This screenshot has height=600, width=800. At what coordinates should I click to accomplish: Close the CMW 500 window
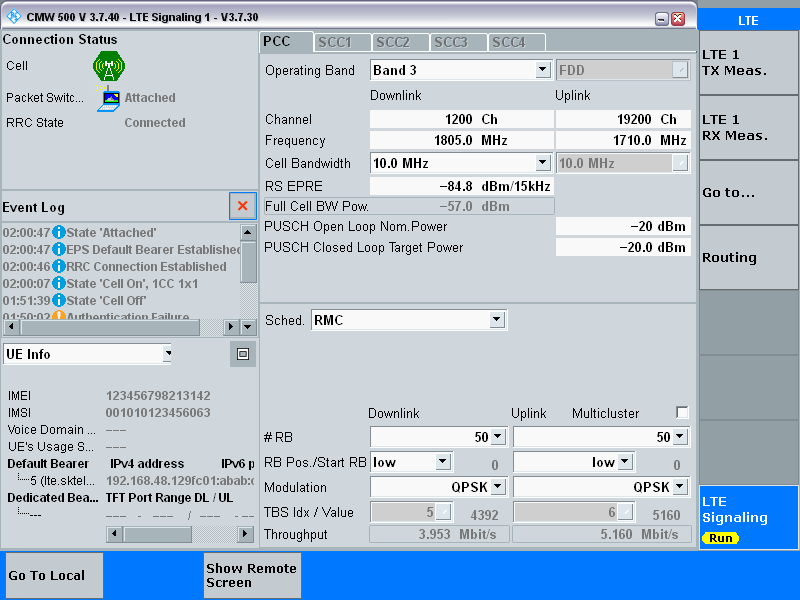click(678, 19)
